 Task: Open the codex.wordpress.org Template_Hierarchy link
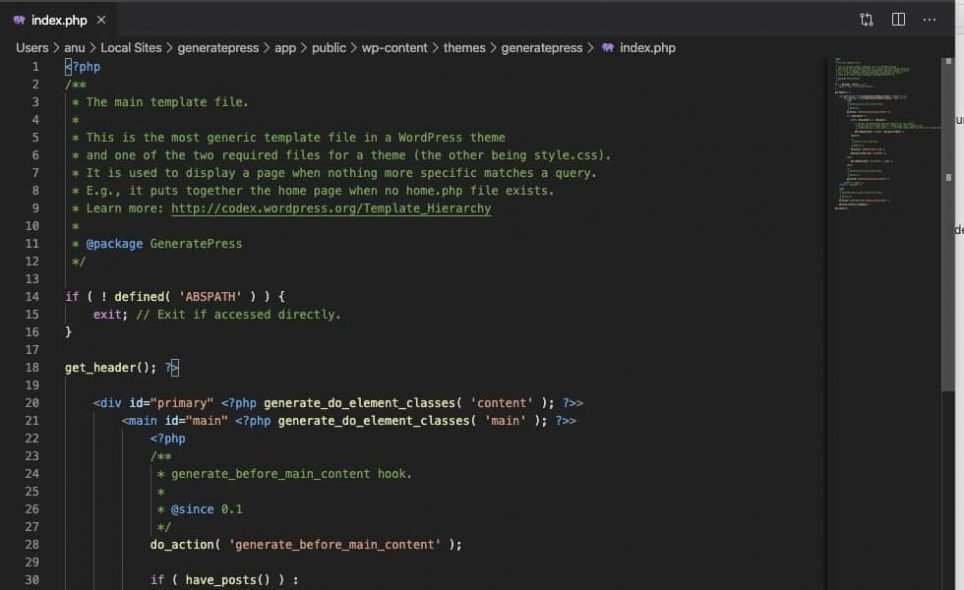coord(331,209)
